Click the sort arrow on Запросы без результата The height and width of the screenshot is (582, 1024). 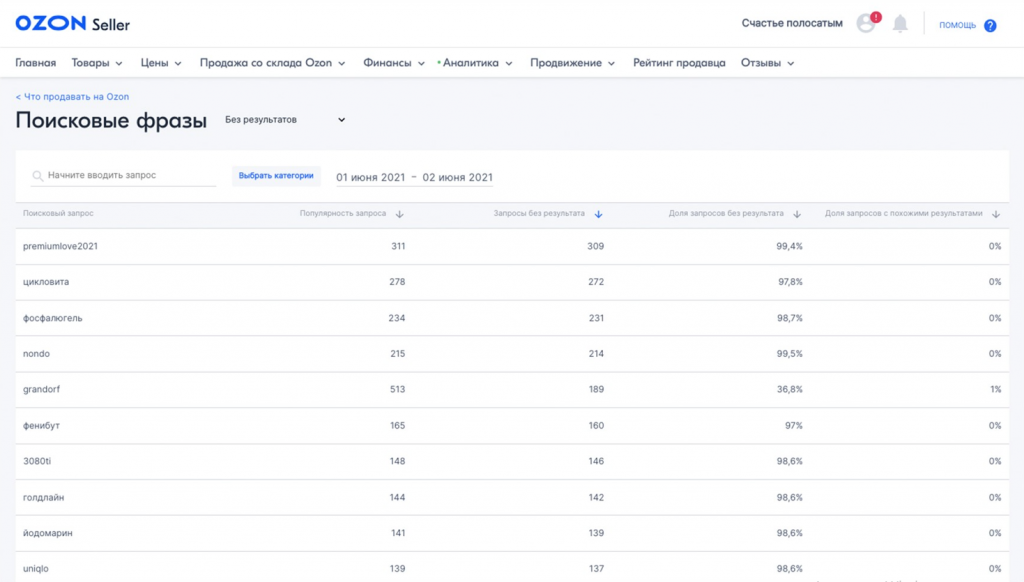(600, 213)
